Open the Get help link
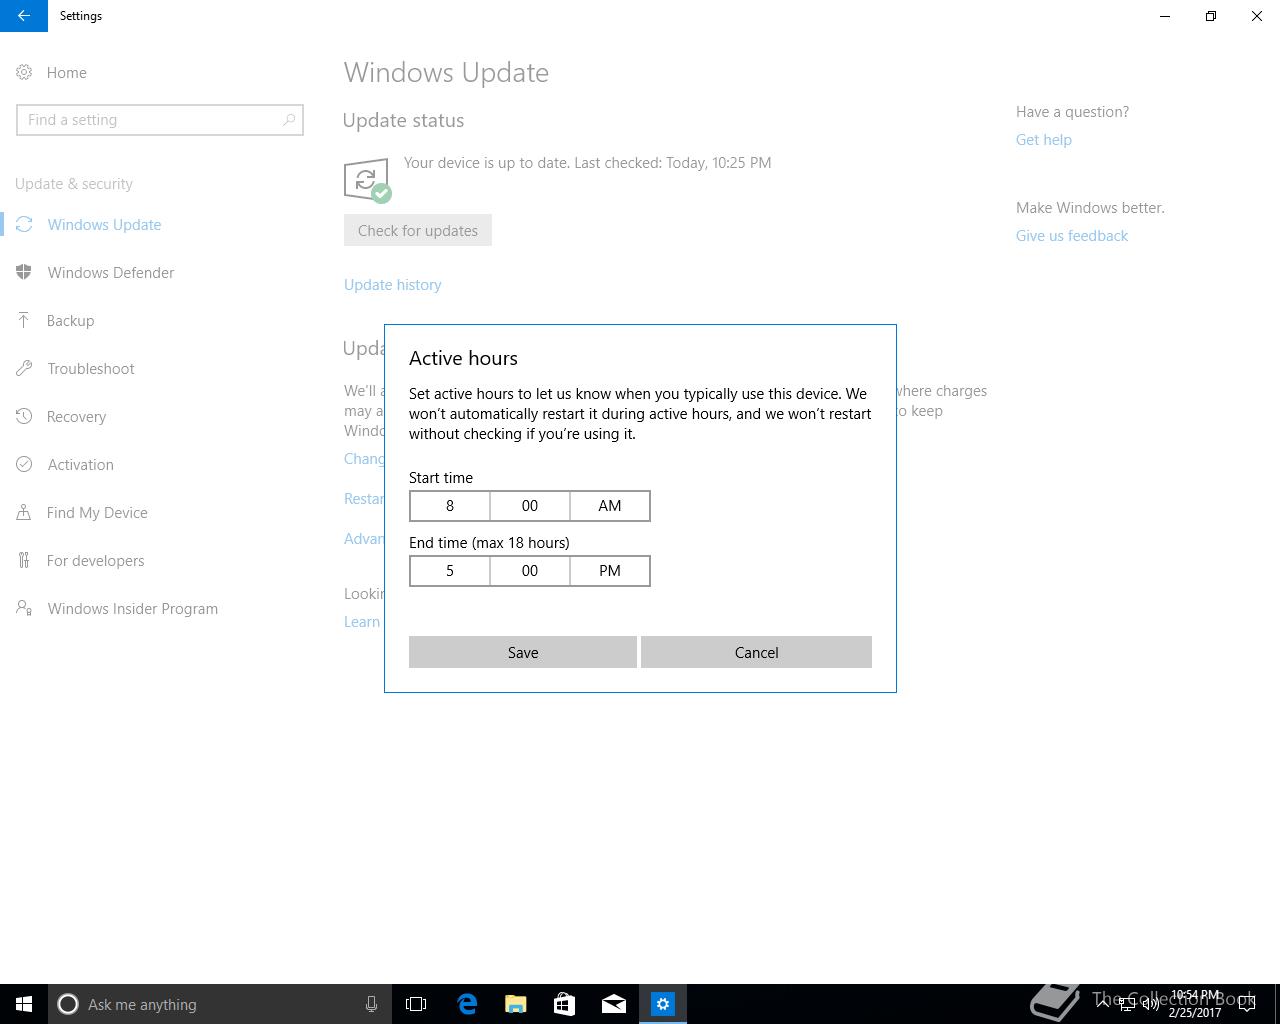The image size is (1280, 1024). [1044, 140]
